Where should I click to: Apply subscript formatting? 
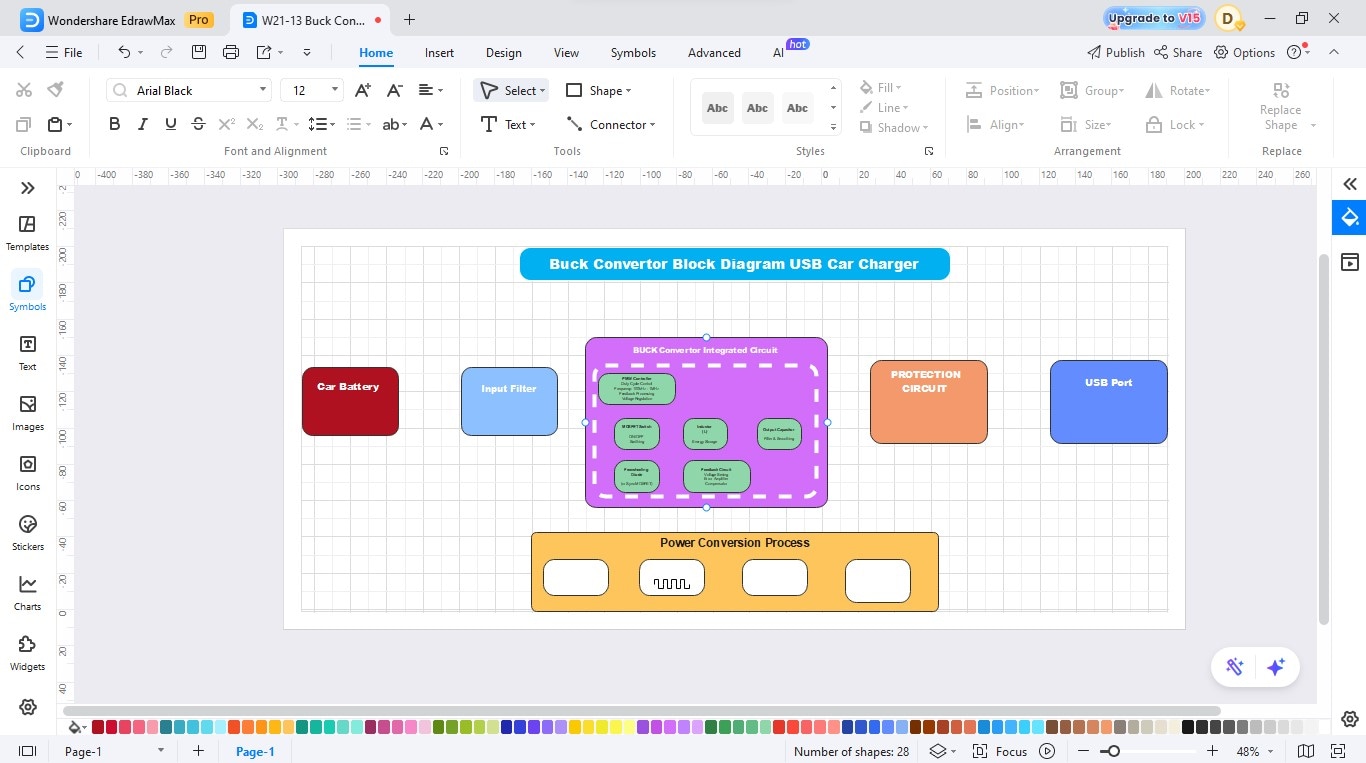[255, 124]
